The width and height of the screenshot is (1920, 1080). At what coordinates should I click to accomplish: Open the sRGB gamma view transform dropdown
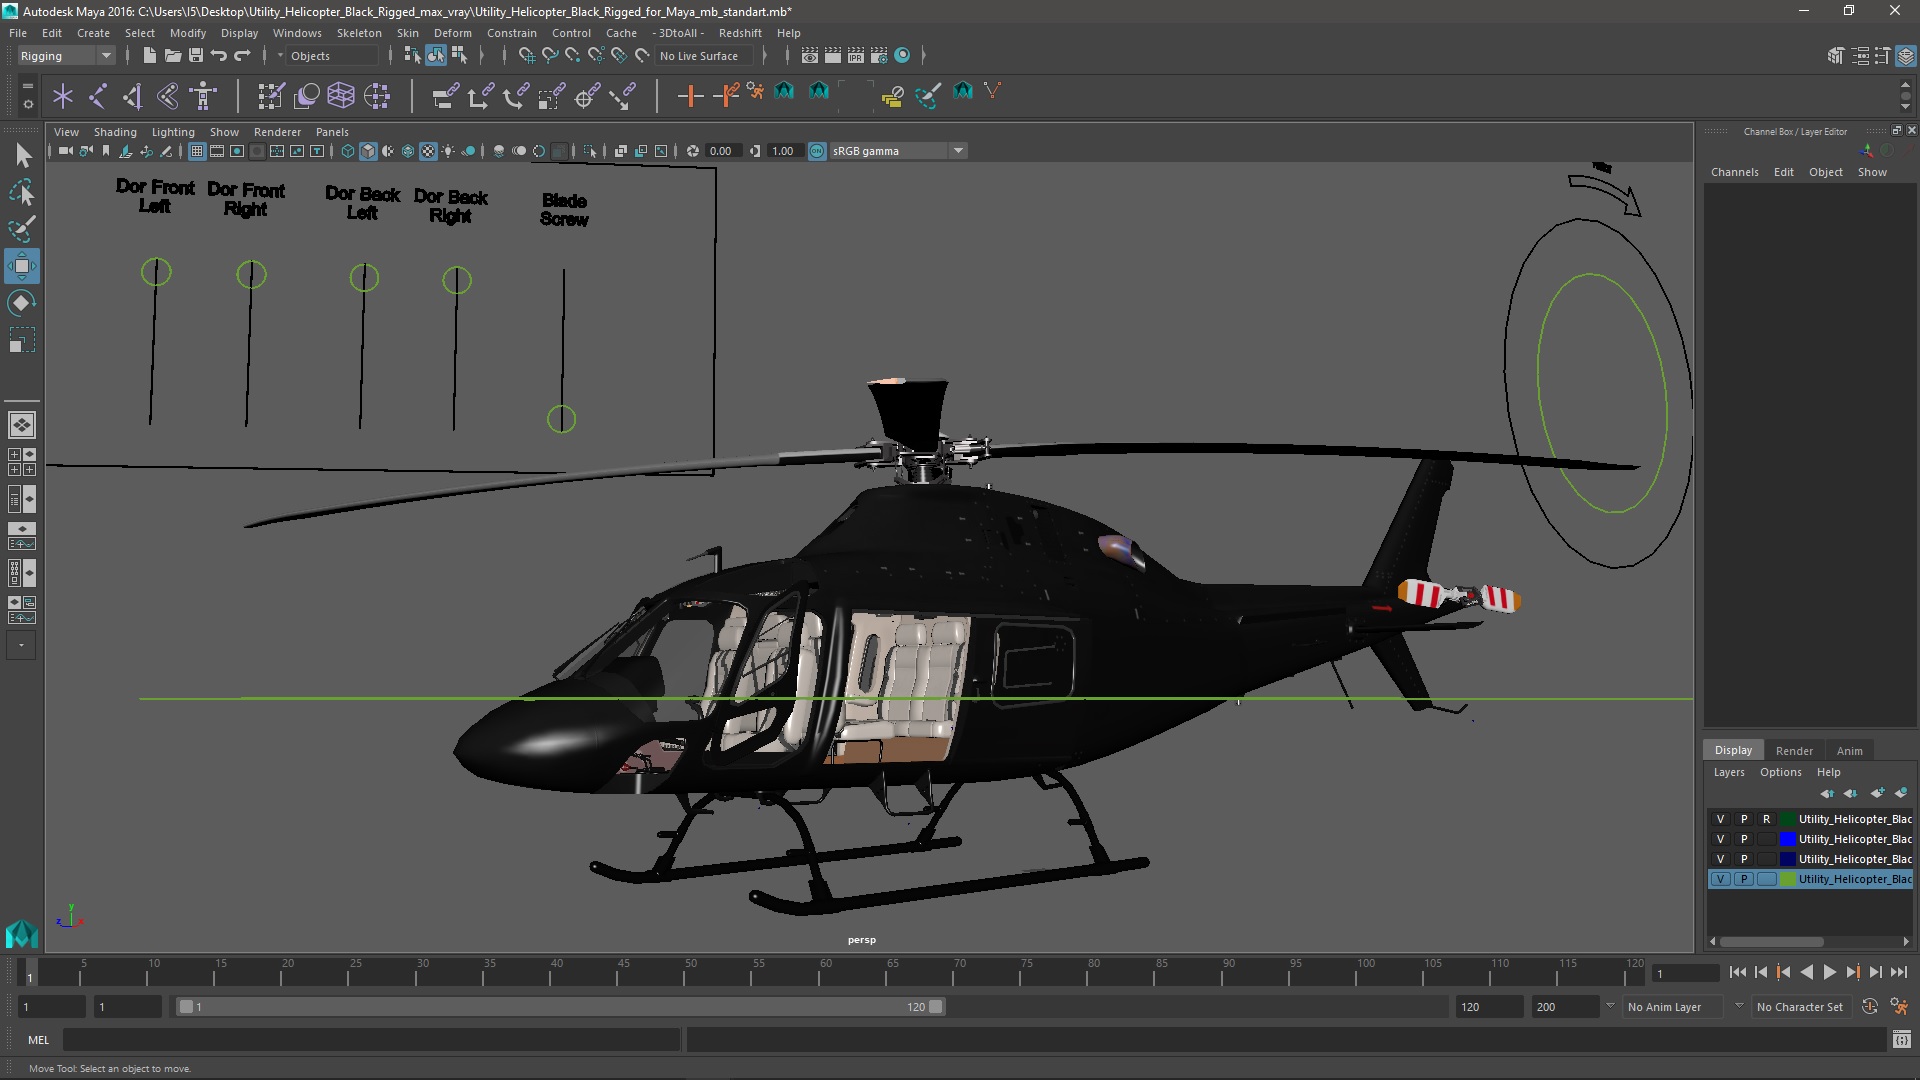[897, 151]
